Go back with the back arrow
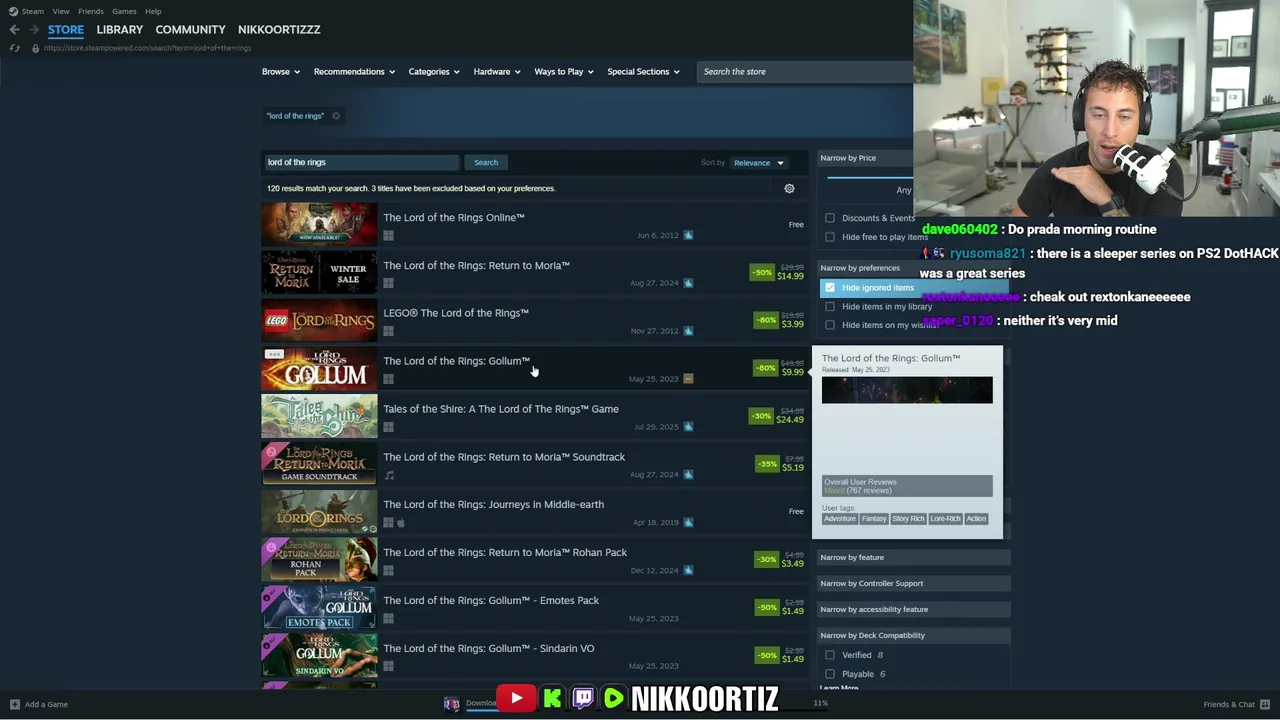The image size is (1280, 720). (x=14, y=29)
